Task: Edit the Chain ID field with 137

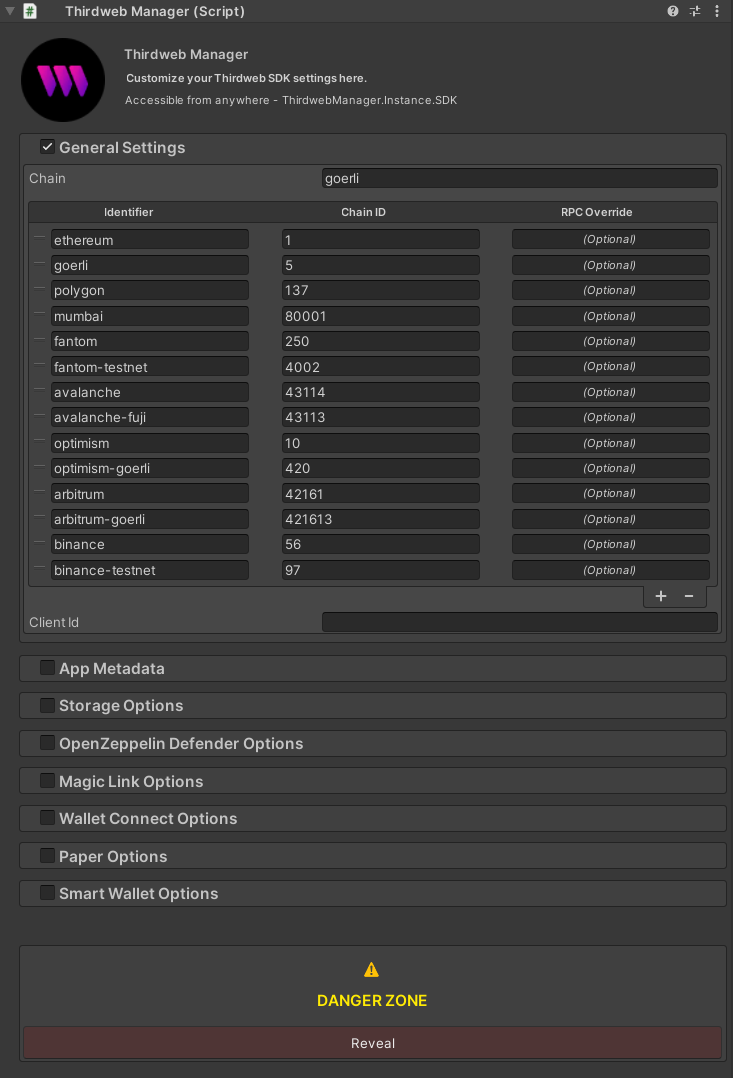Action: tap(381, 290)
